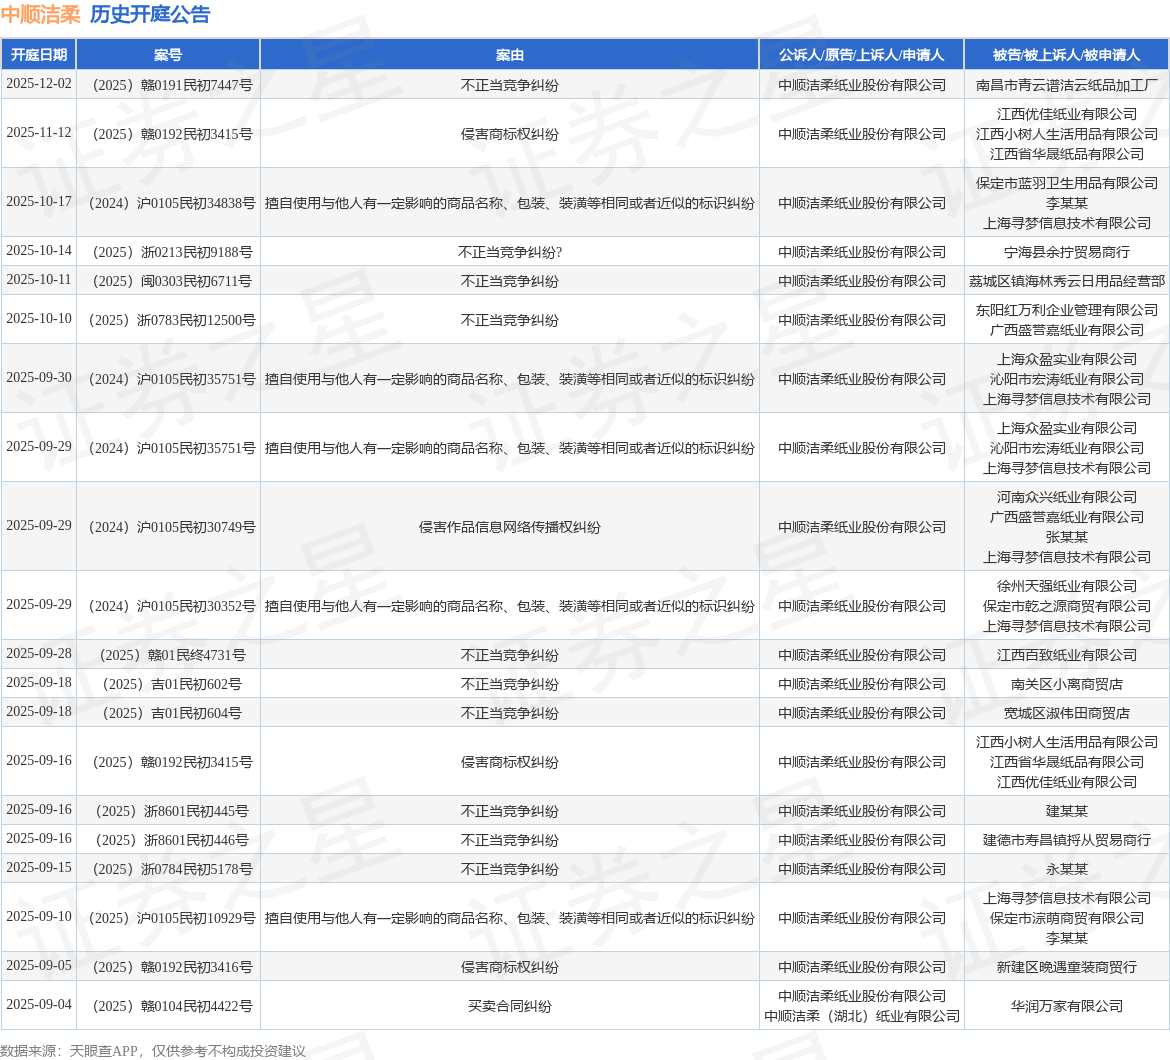Click case number (2024)沪0105民初34838号
The width and height of the screenshot is (1170, 1060).
click(x=172, y=204)
